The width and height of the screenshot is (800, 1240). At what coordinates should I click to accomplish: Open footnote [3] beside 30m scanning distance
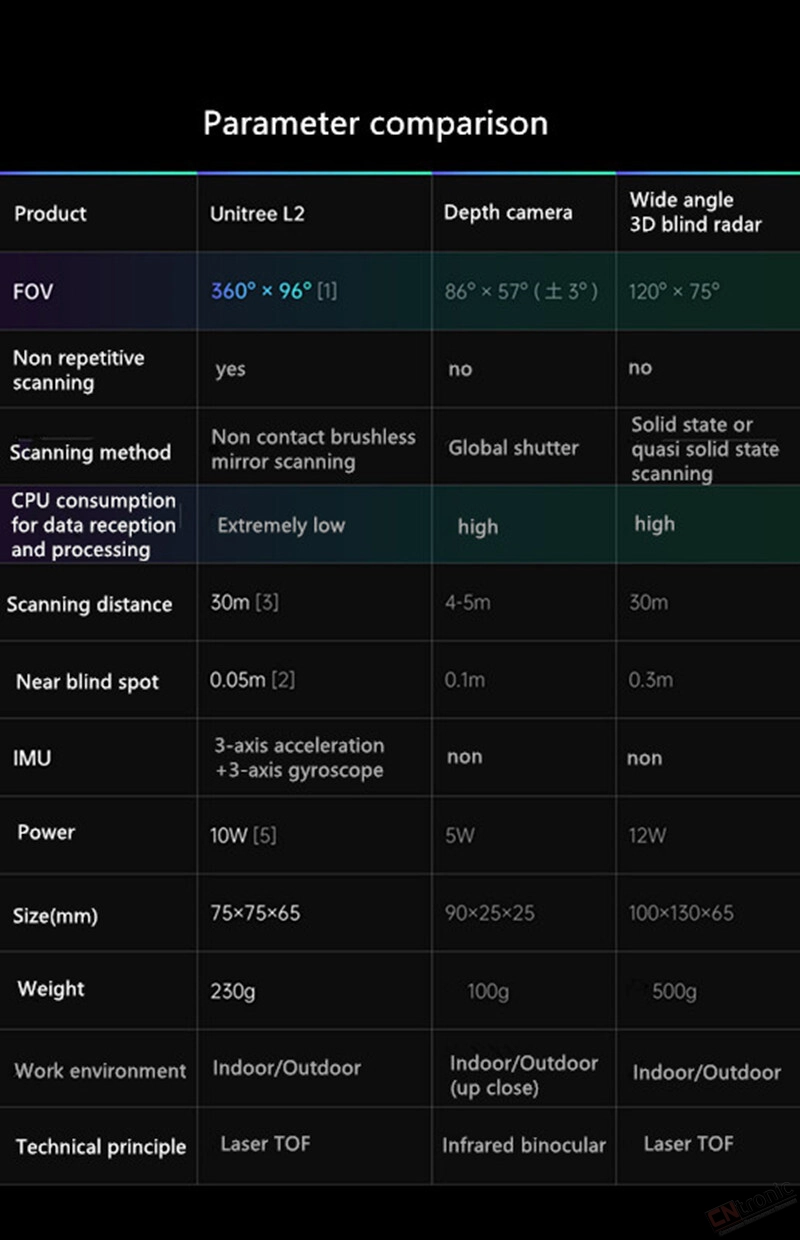267,603
